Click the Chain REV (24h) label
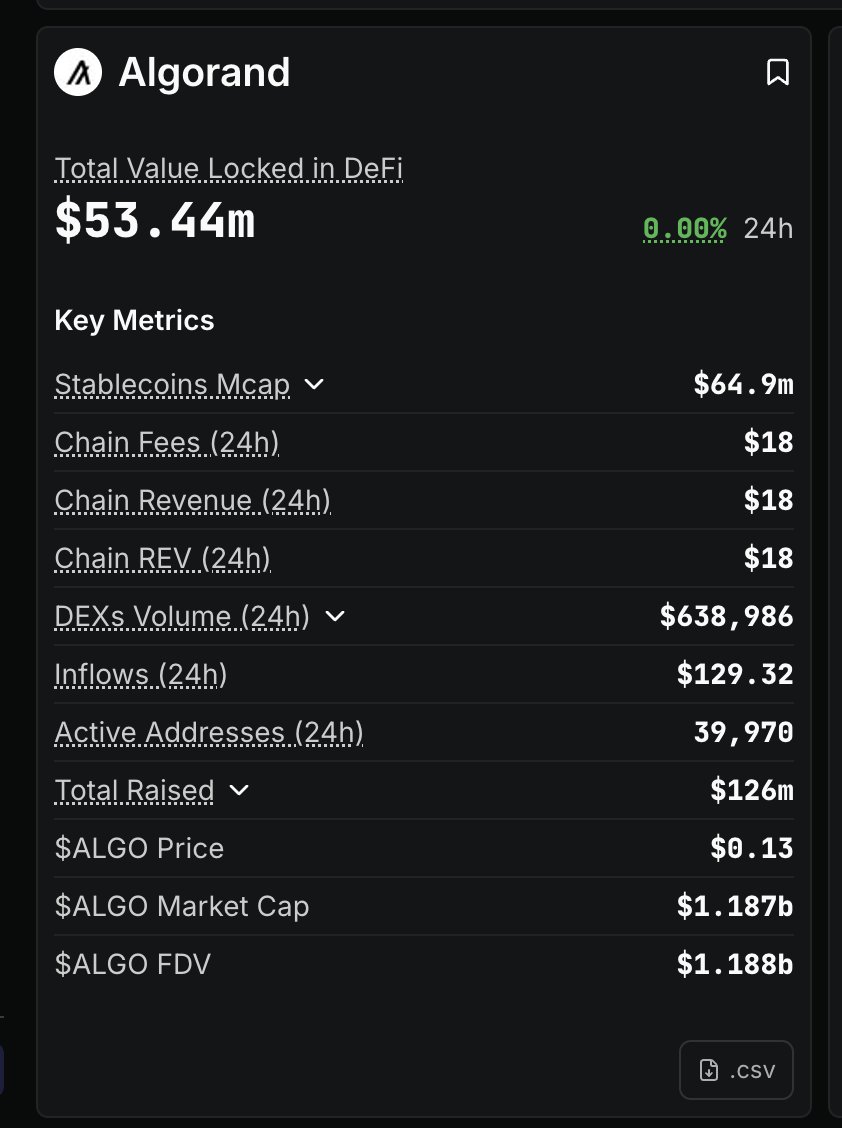 coord(162,558)
